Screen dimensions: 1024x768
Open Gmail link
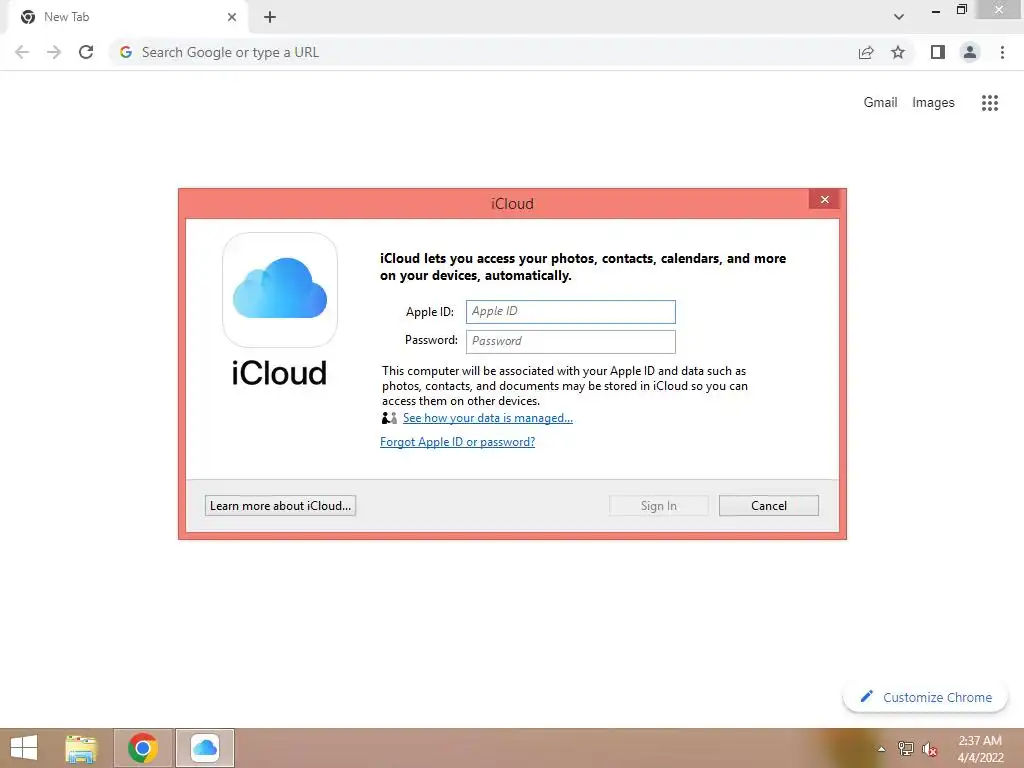click(880, 103)
